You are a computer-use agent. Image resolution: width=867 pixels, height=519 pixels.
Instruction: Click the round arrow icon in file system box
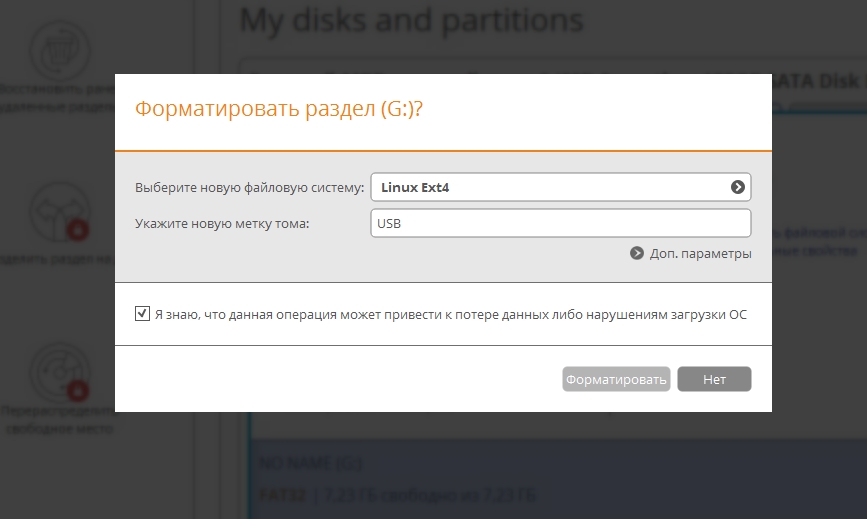coord(737,187)
